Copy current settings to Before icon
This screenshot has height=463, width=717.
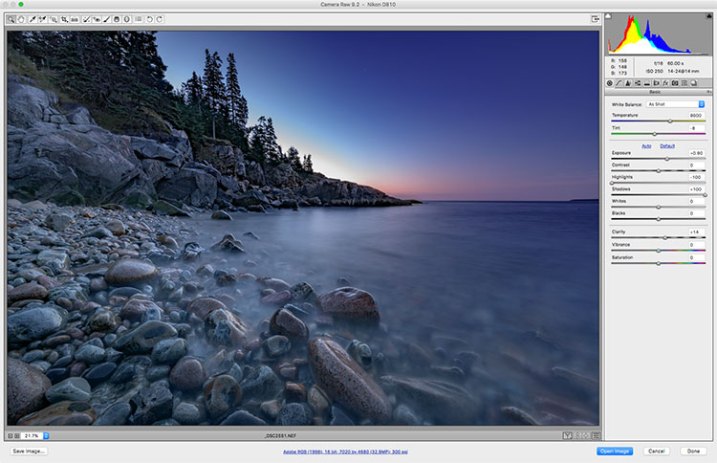(x=586, y=436)
